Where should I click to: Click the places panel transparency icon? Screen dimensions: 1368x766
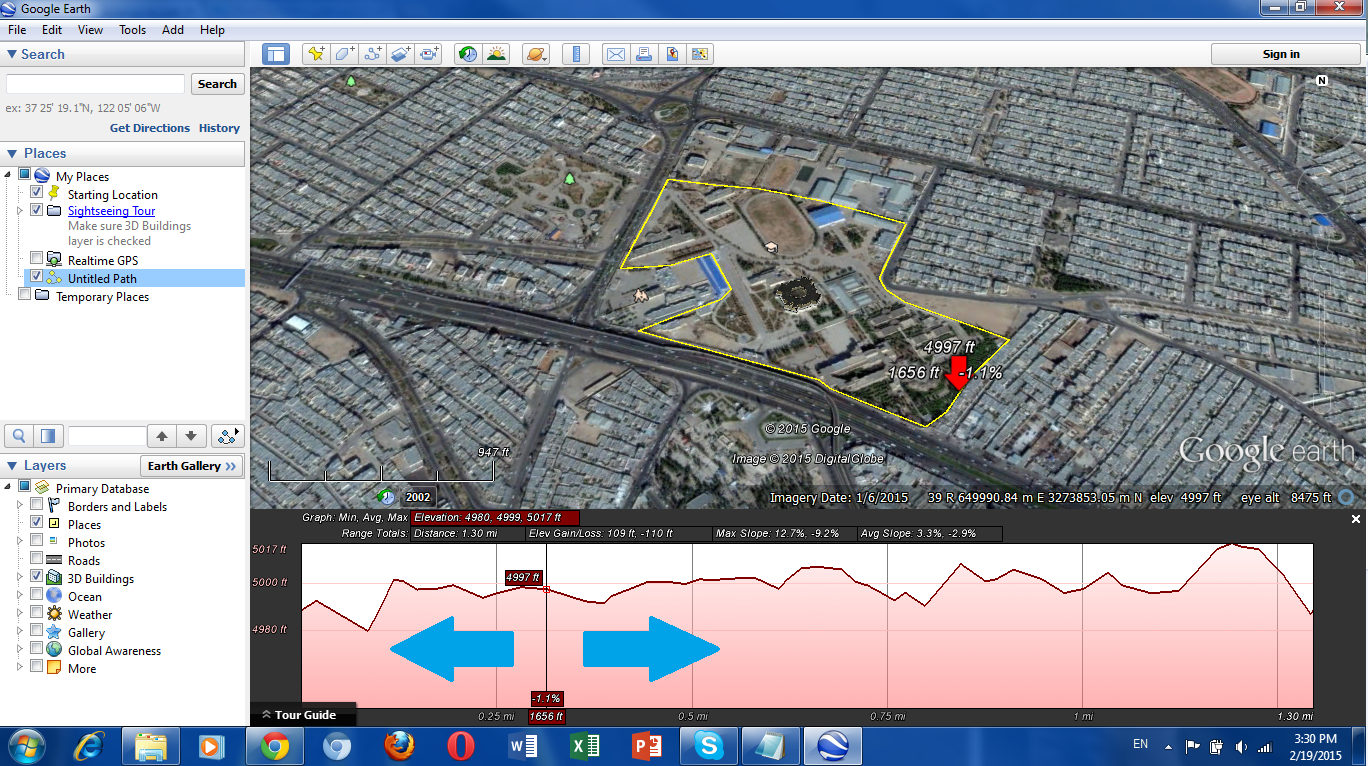coord(47,436)
